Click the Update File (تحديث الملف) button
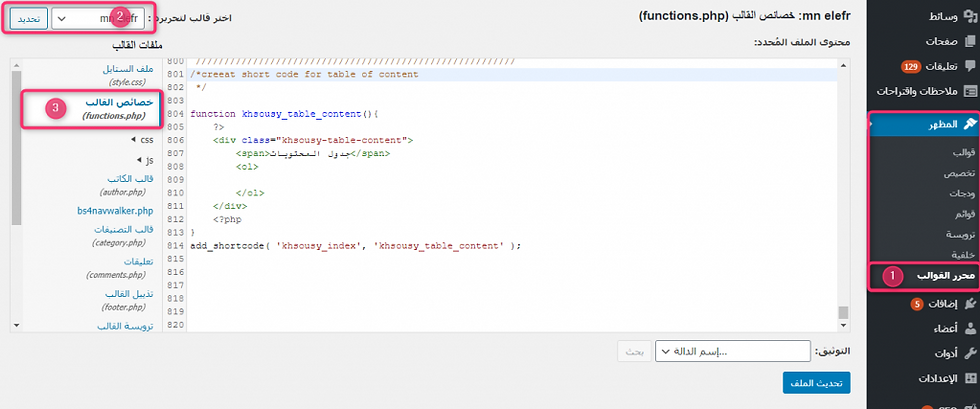The image size is (980, 409). [x=816, y=383]
